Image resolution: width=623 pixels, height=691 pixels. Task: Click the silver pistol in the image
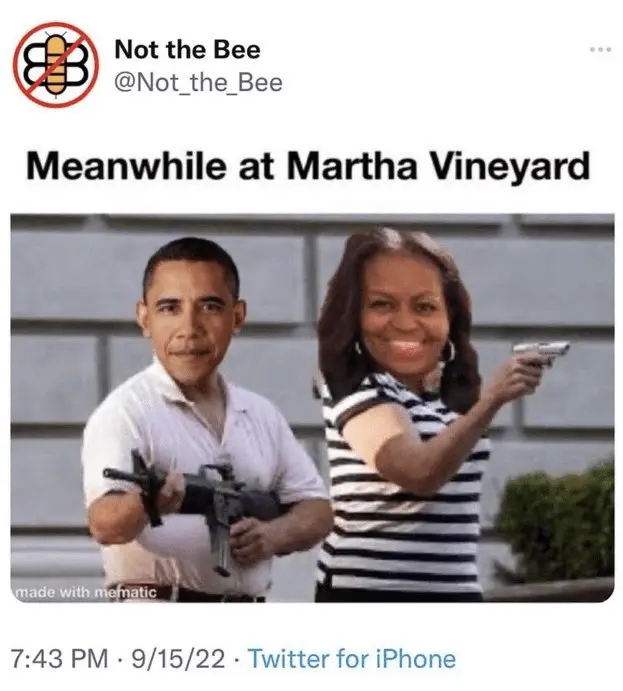[x=541, y=353]
